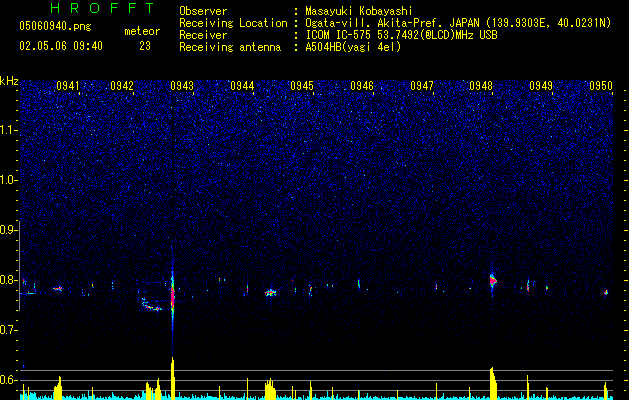The width and height of the screenshot is (629, 400).
Task: Click the Receiver label
Action: [x=203, y=35]
